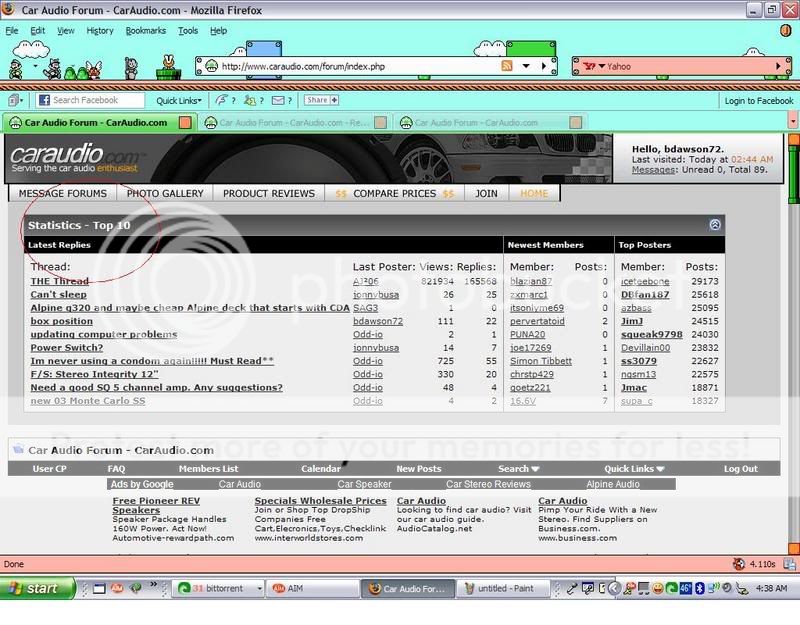Click the Facebook messages envelope icon
The image size is (800, 625).
click(278, 100)
